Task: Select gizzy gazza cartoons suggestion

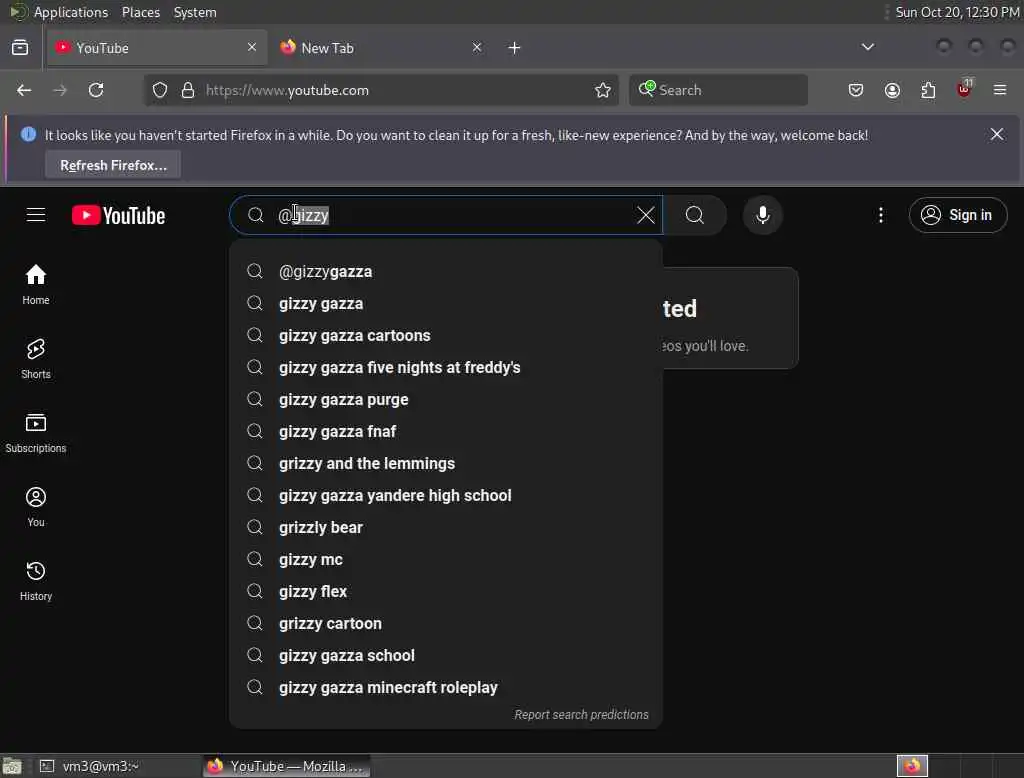Action: click(x=446, y=336)
